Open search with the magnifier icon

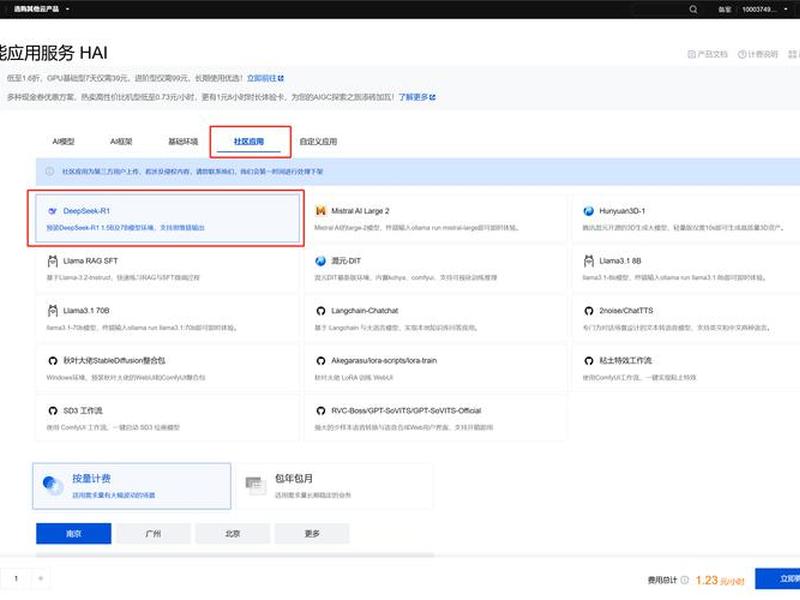[693, 9]
